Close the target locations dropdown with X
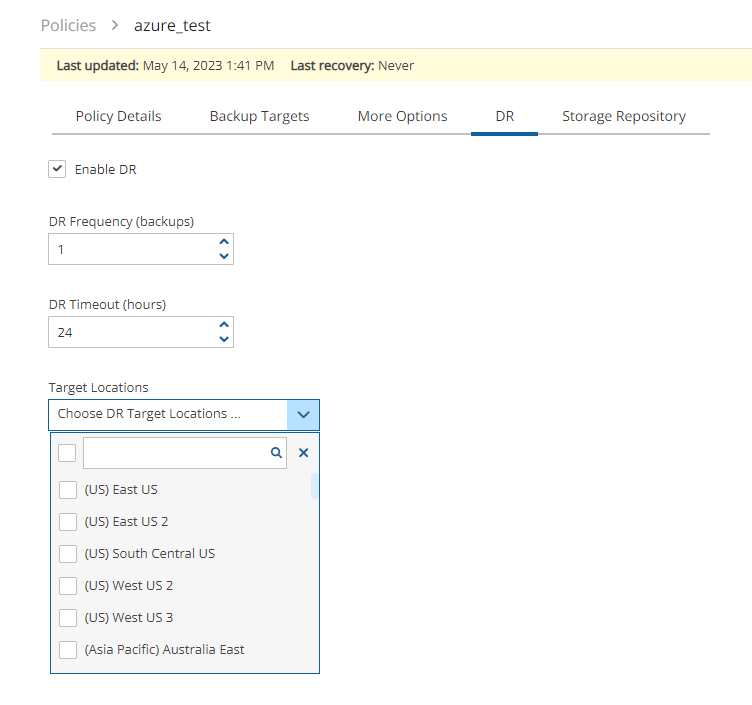Screen dimensions: 752x705 pyautogui.click(x=304, y=453)
